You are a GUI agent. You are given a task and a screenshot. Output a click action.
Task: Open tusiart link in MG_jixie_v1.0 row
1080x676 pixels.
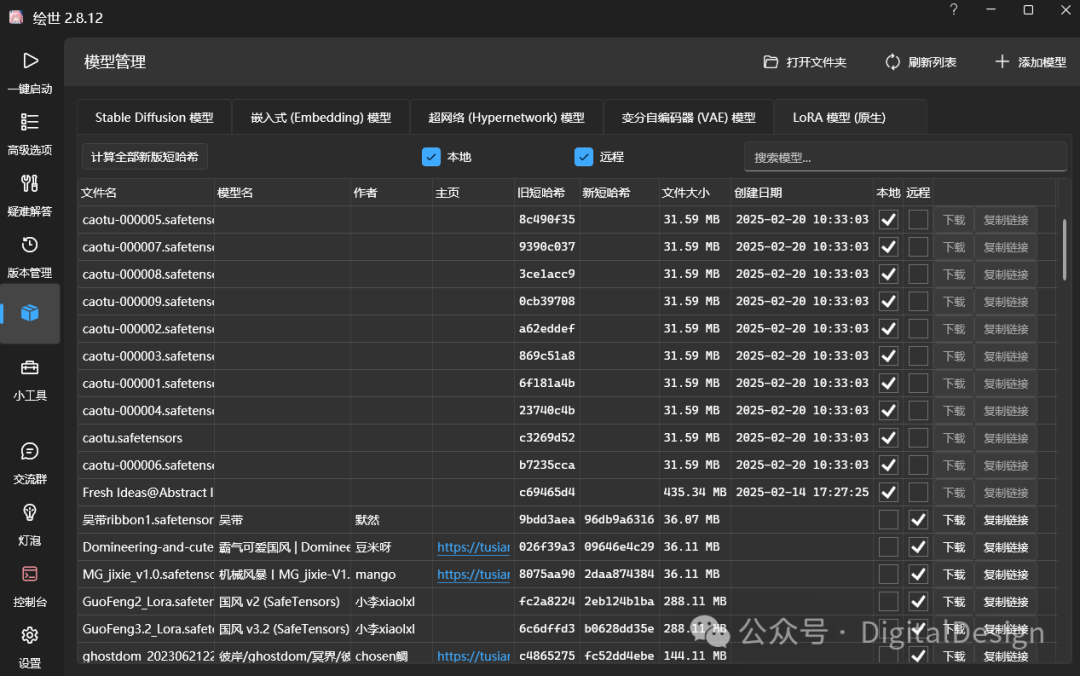(473, 574)
